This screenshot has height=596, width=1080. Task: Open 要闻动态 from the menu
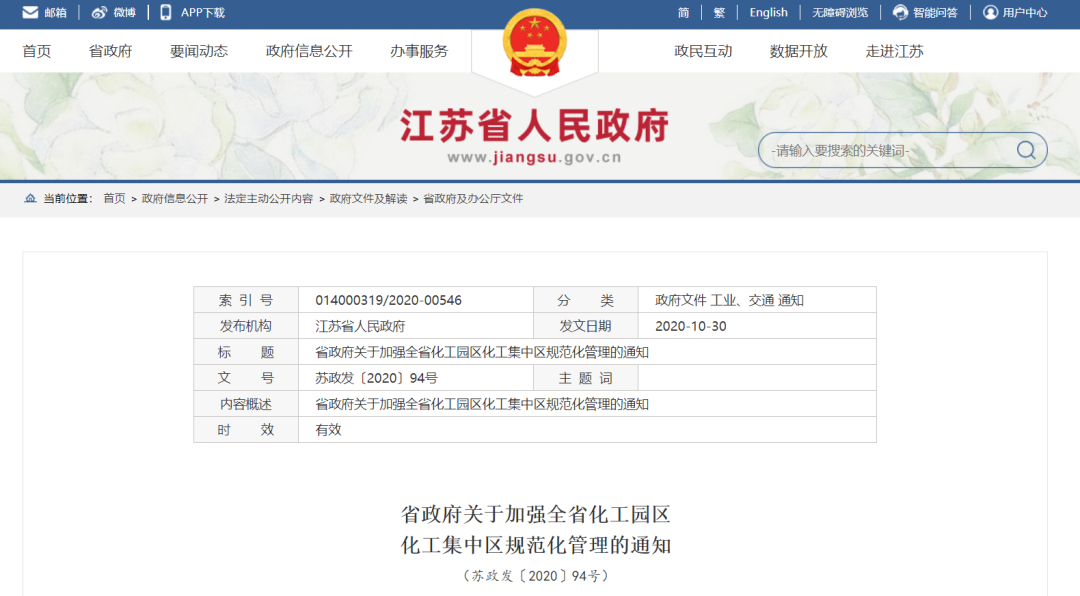click(198, 51)
